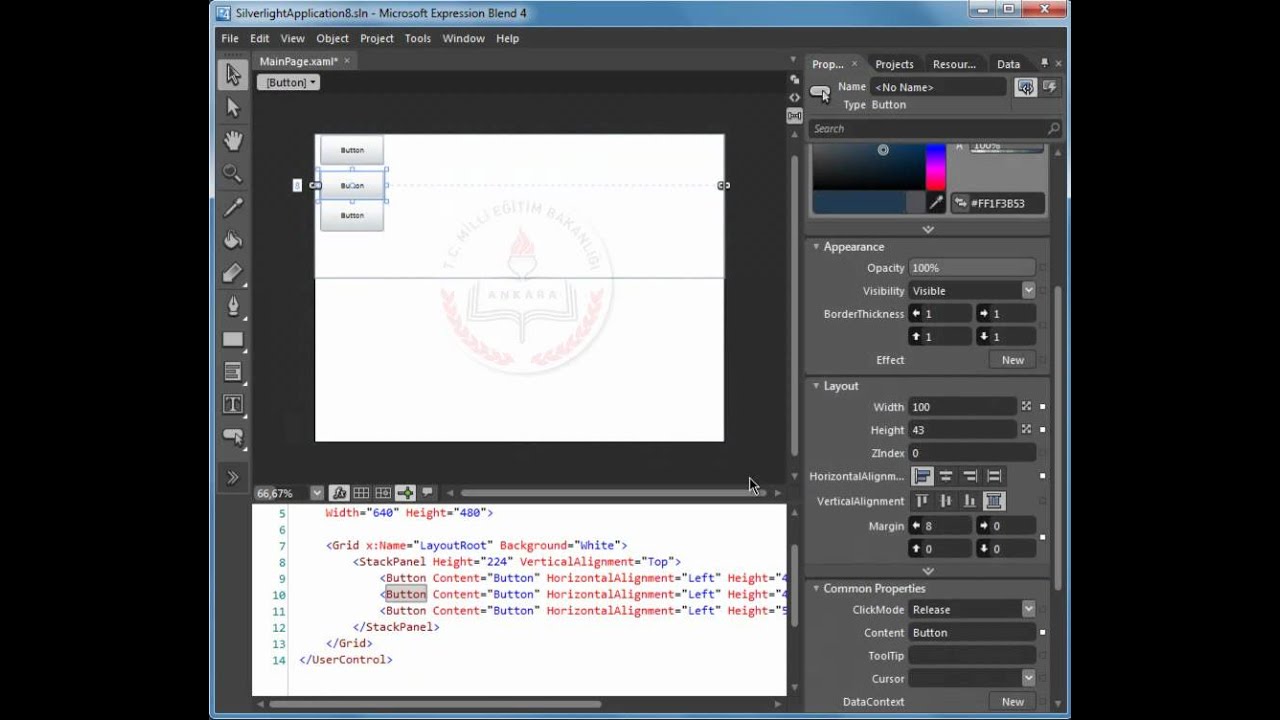Click the Properties view icon beside Name
Image resolution: width=1280 pixels, height=720 pixels.
tap(1026, 87)
